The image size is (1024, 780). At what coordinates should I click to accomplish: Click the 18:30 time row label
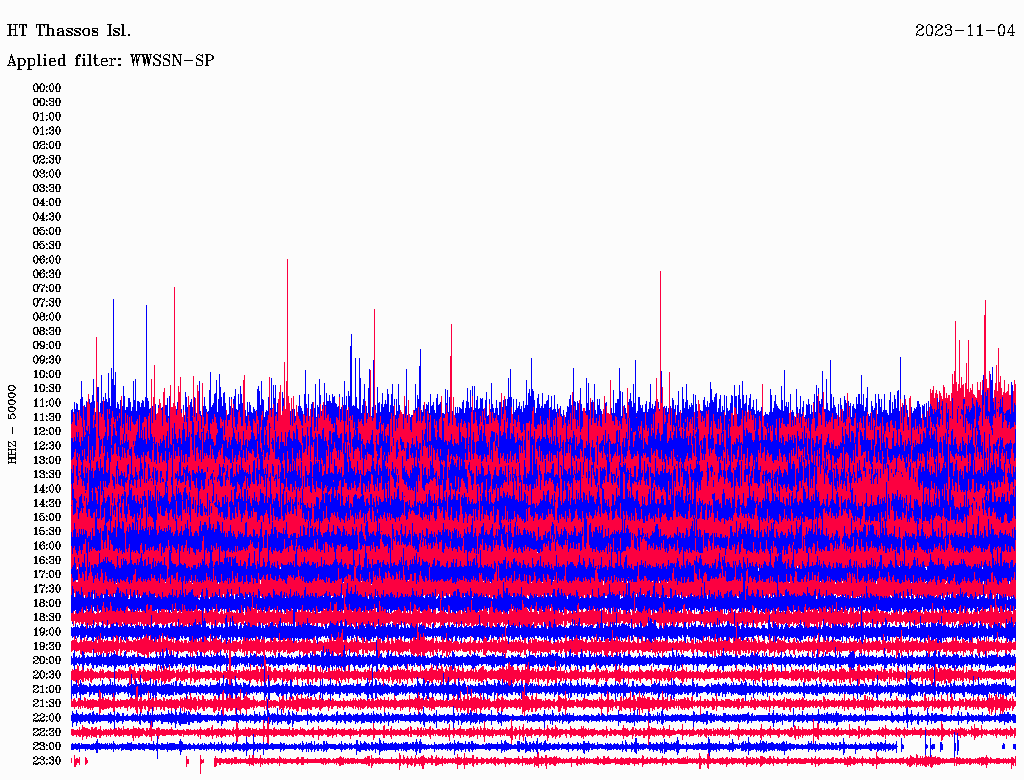[47, 618]
